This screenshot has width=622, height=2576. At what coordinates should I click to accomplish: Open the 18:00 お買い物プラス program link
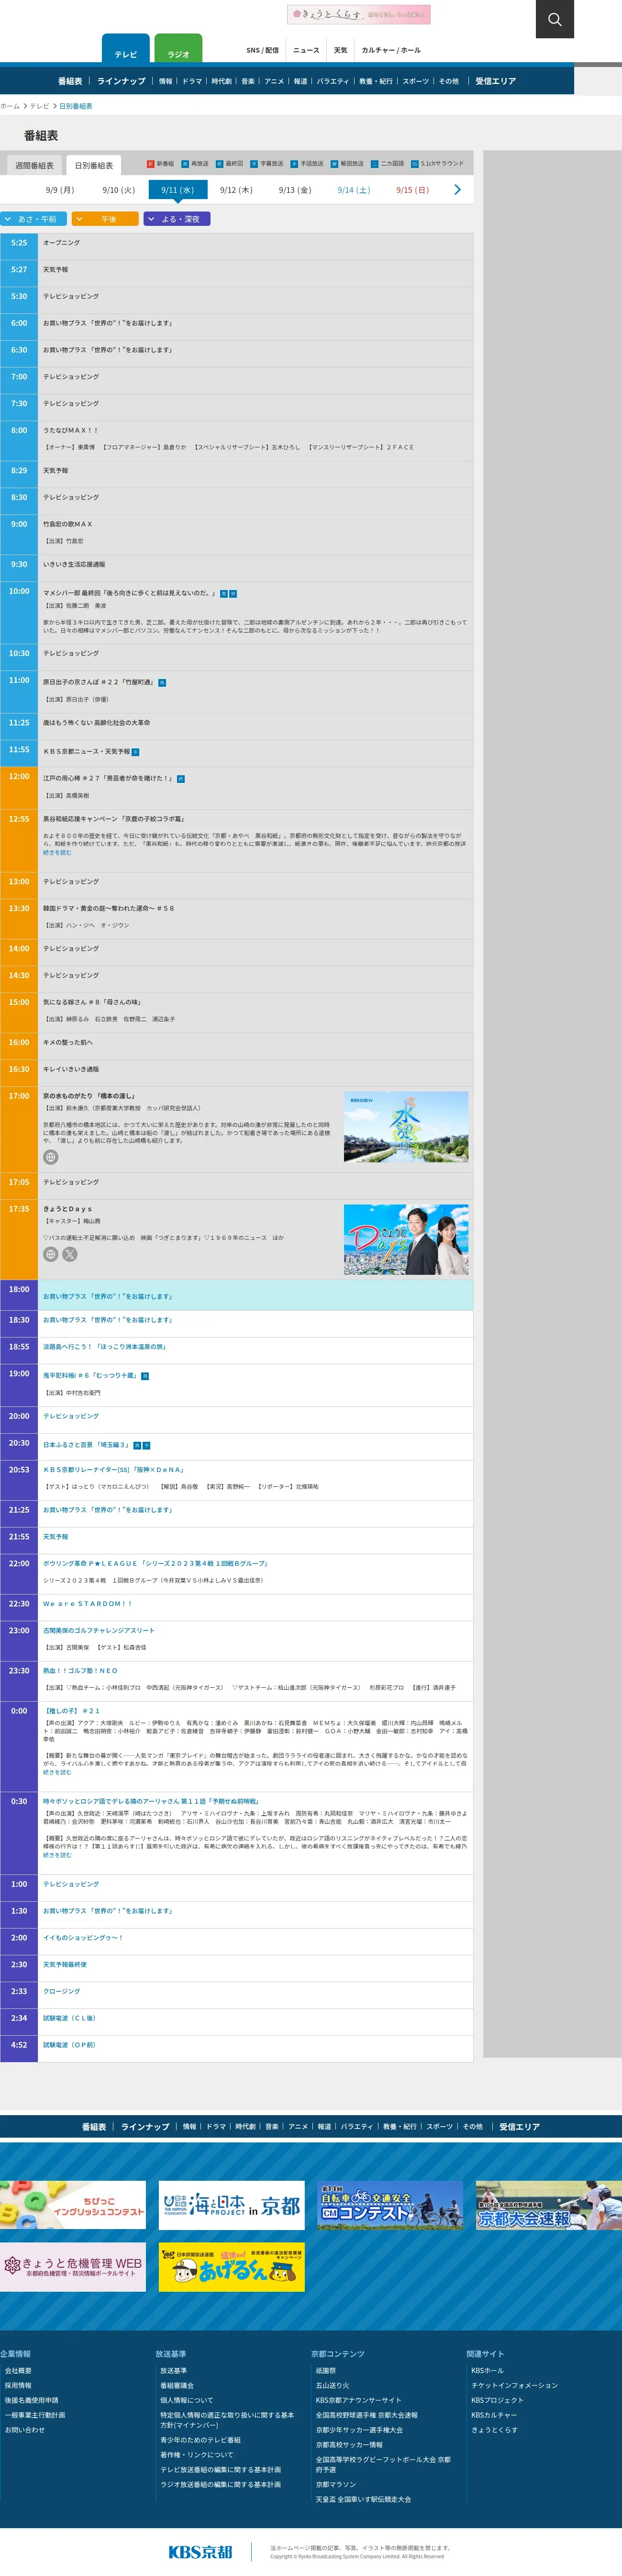pyautogui.click(x=108, y=1296)
